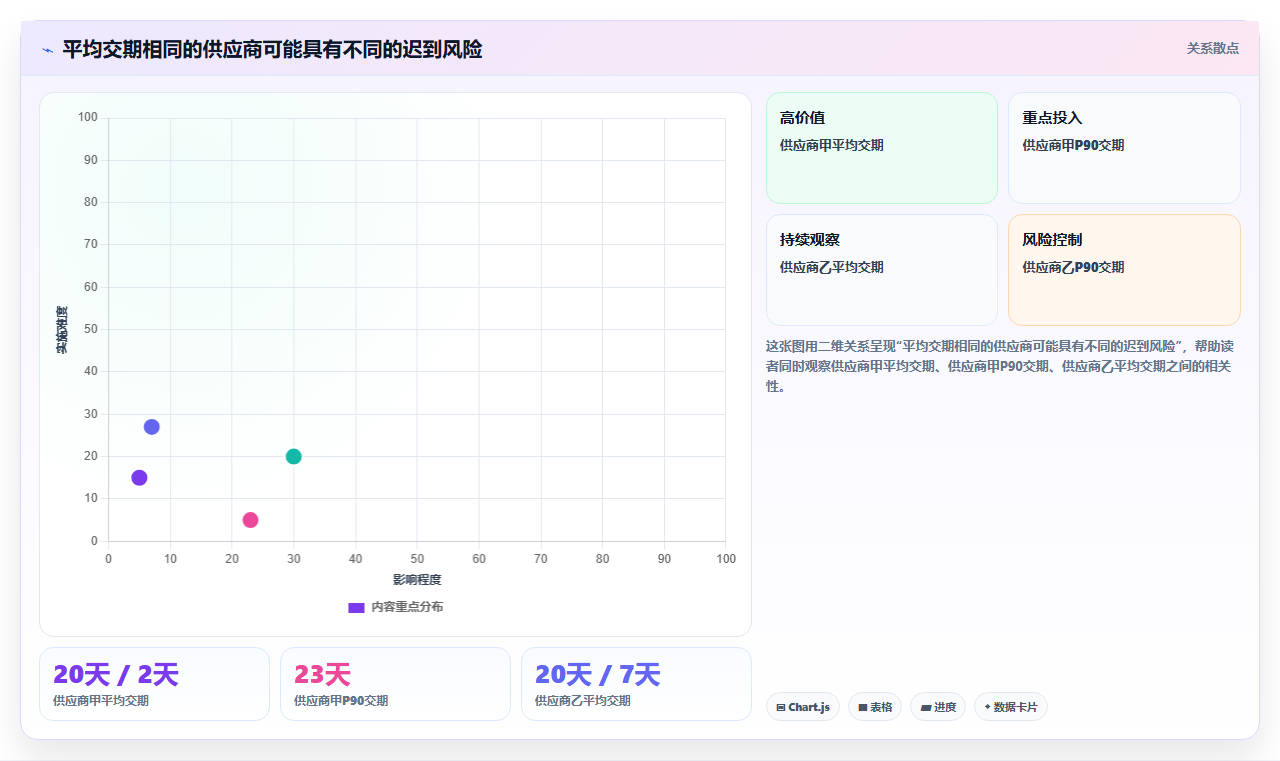The image size is (1280, 761).
Task: Click 供应商甲平均交期 label under 20天 / 2天
Action: pos(101,701)
